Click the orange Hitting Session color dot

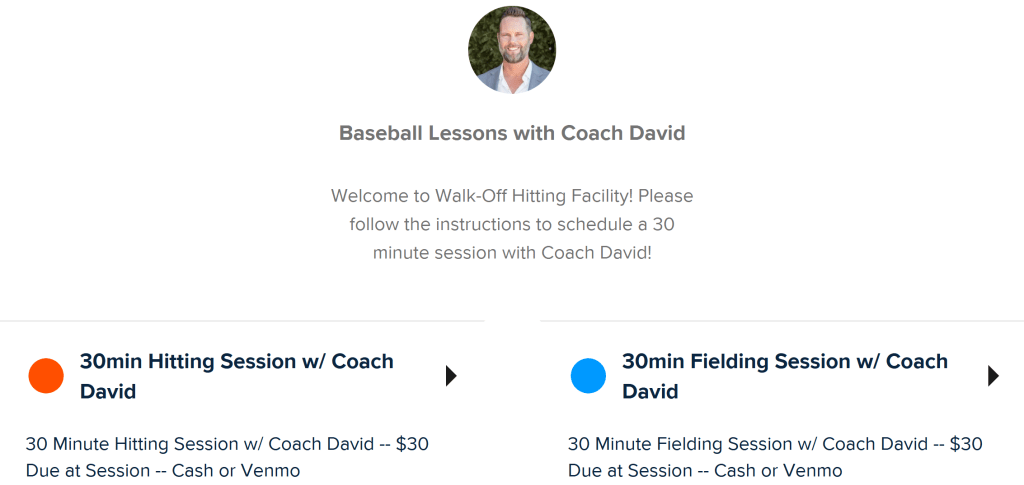pyautogui.click(x=46, y=376)
